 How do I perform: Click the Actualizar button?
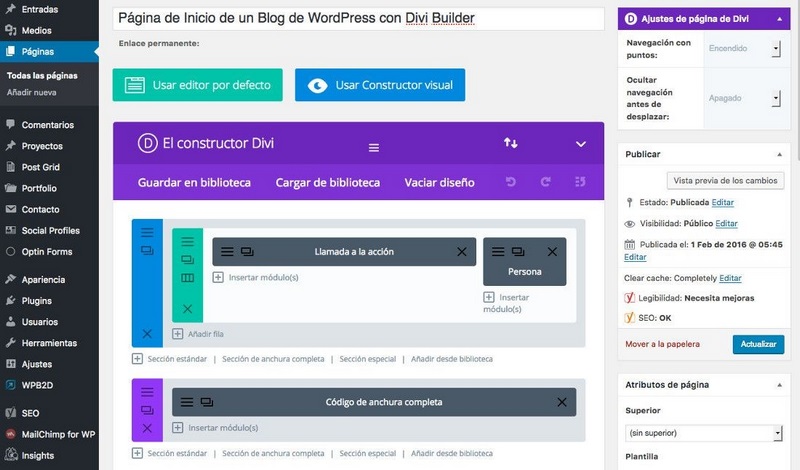point(758,344)
